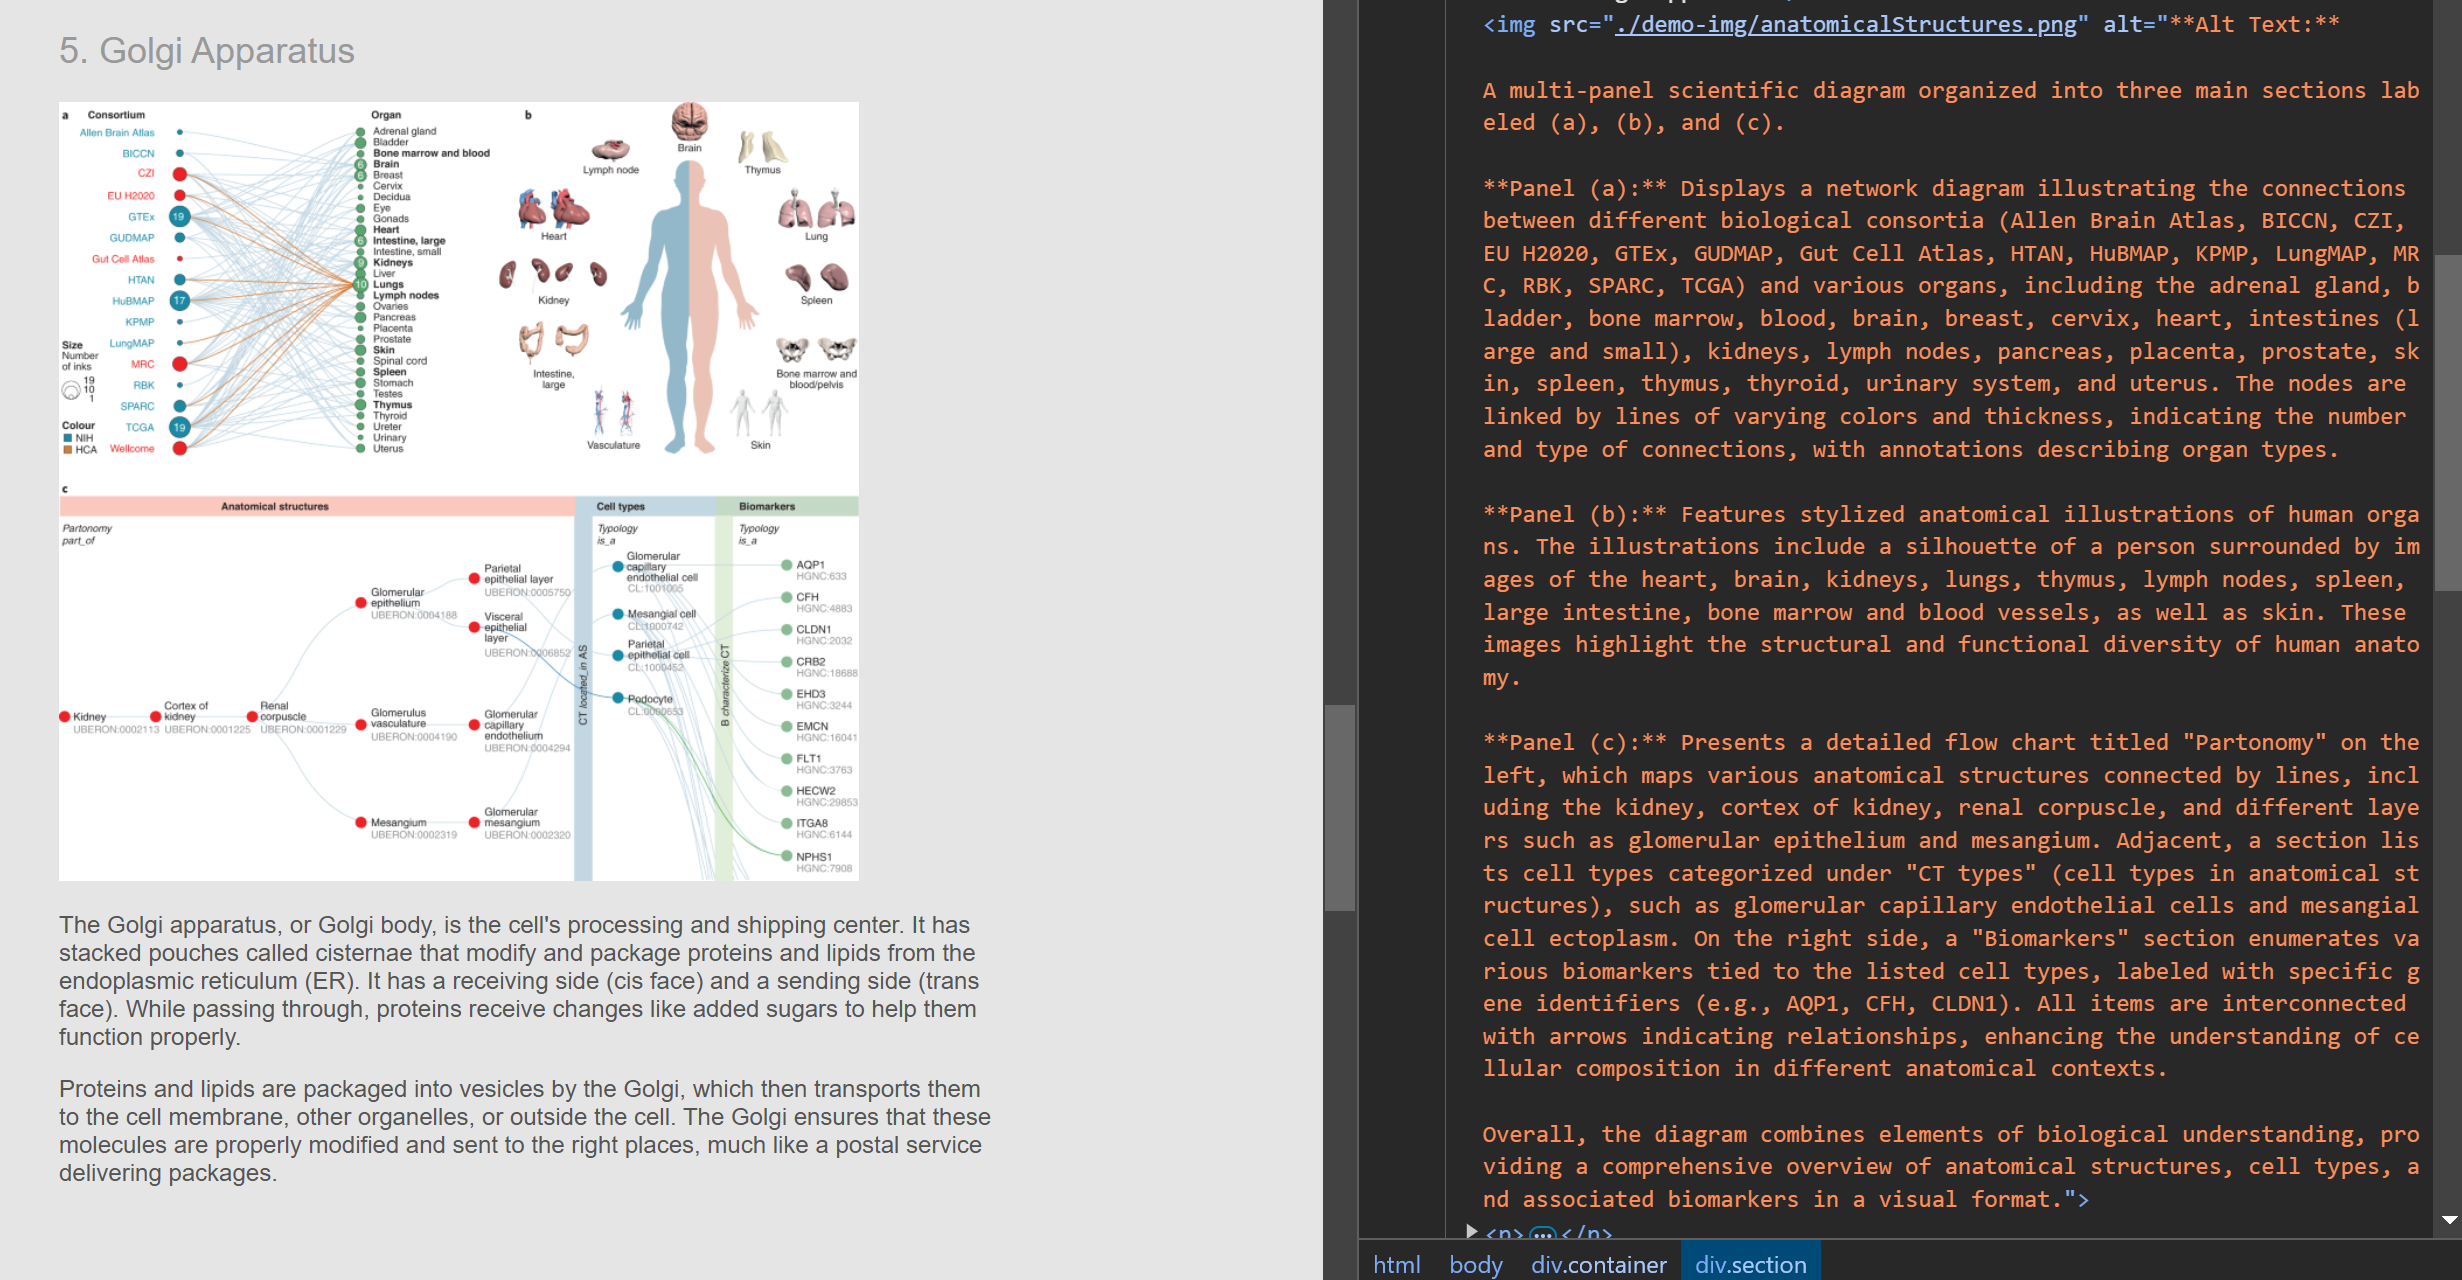Select html in the DOM breadcrumb
2462x1280 pixels.
[1396, 1264]
